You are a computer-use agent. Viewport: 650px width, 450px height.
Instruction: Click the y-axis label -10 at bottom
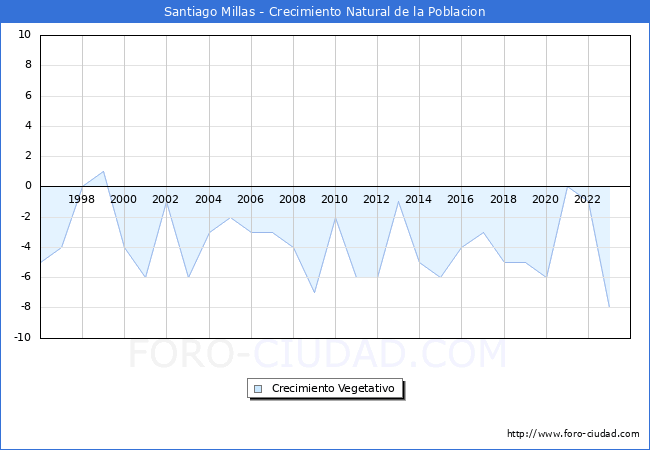pos(22,338)
